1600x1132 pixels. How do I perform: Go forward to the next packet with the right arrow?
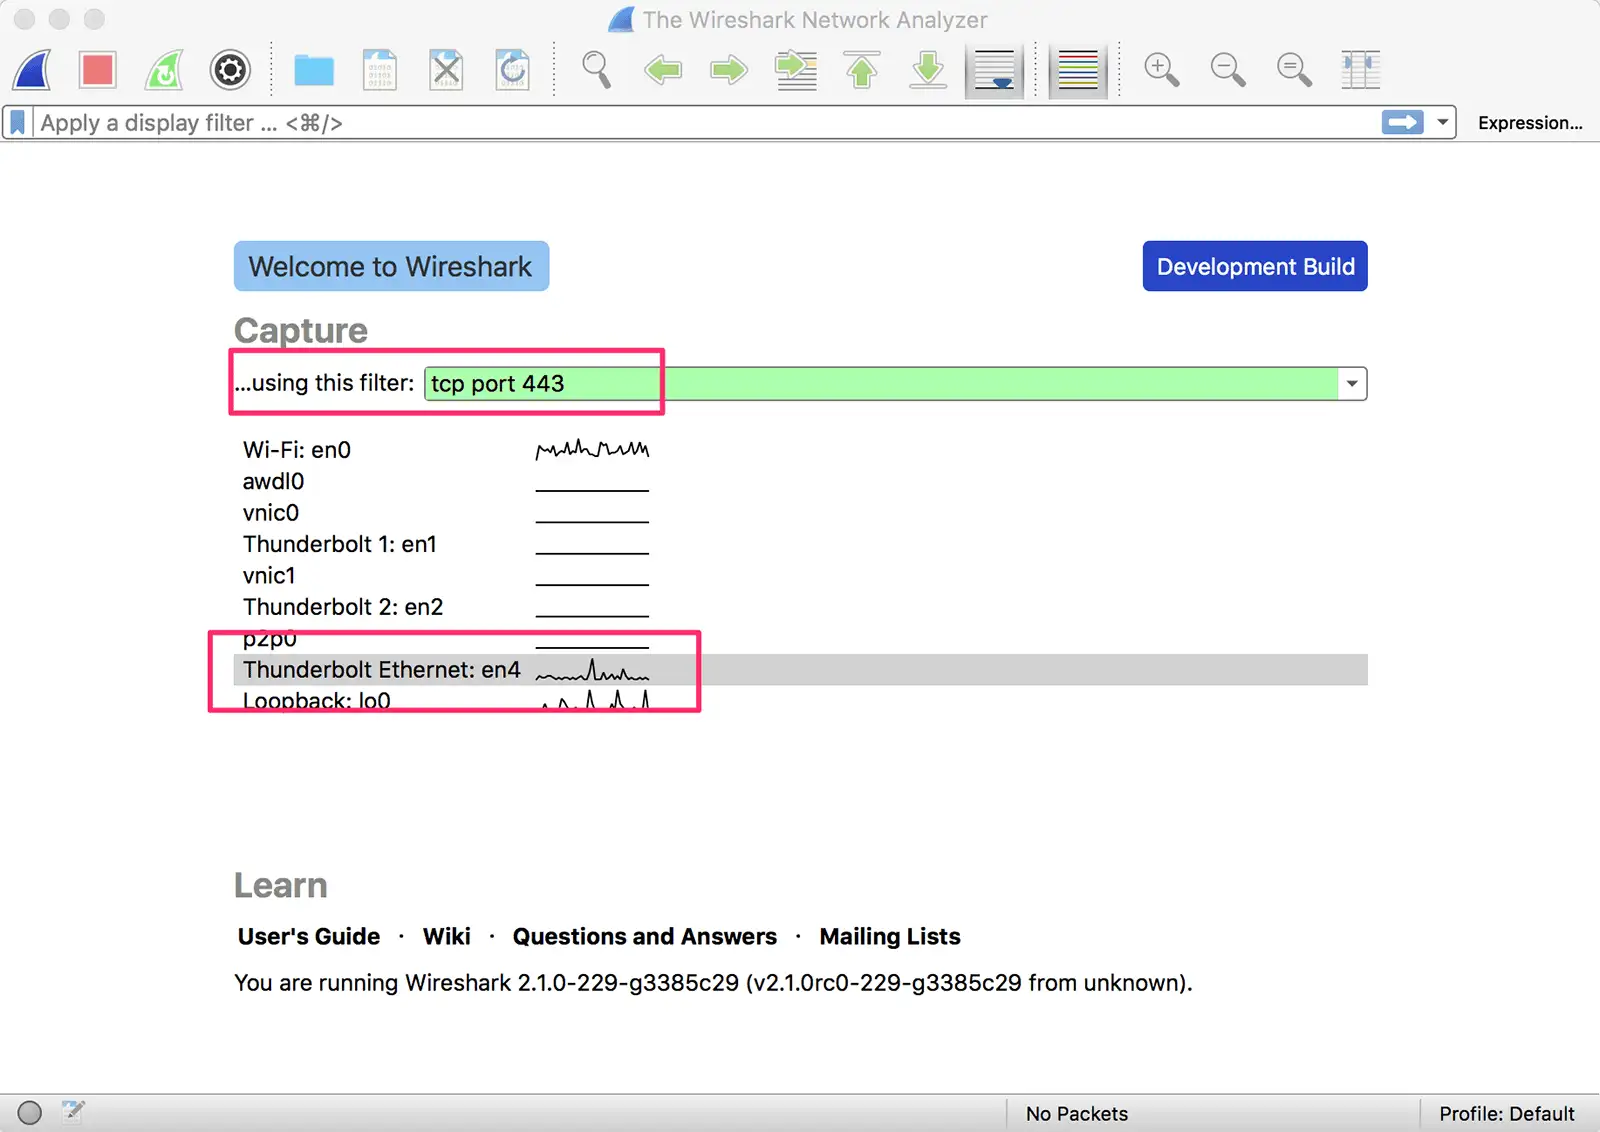coord(729,70)
